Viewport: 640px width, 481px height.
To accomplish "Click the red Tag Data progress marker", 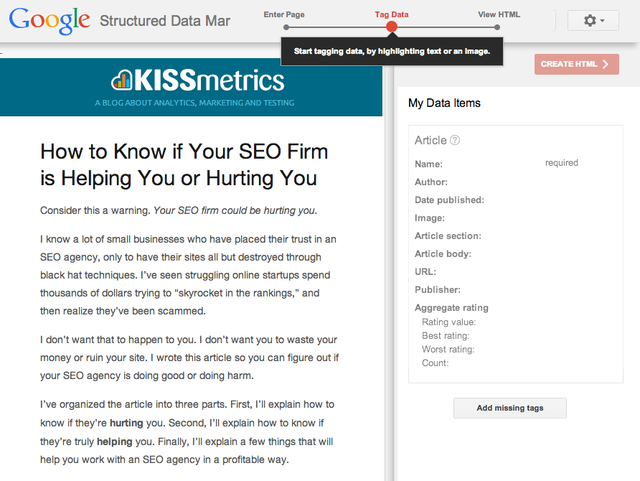I will click(x=392, y=28).
